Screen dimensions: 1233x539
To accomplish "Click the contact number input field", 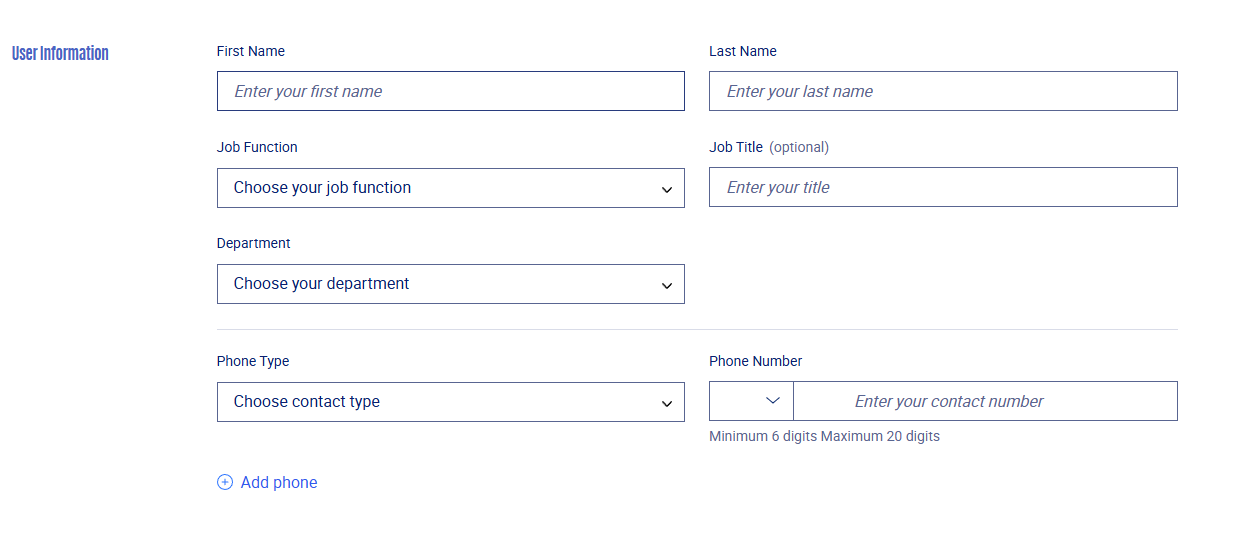I will 985,401.
